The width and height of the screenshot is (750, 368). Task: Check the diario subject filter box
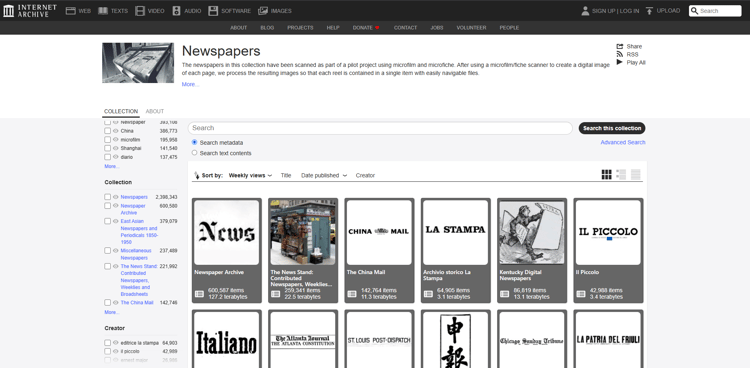pyautogui.click(x=108, y=157)
